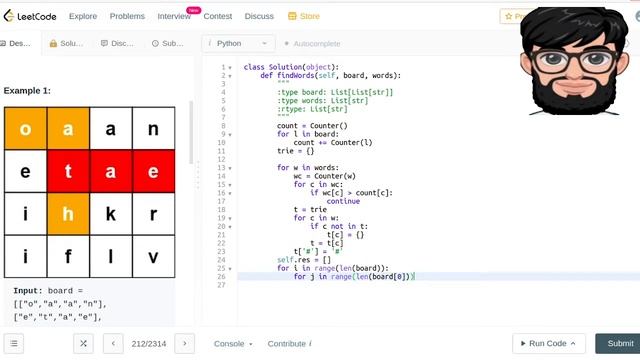Collapse the fold arrow on line 15
Screen dimensions: 640x360
[x=230, y=185]
